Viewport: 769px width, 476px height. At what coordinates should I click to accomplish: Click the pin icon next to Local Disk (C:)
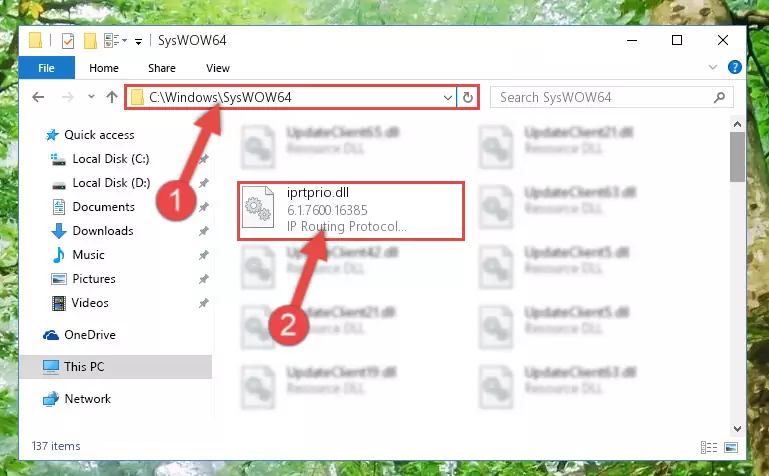click(204, 159)
